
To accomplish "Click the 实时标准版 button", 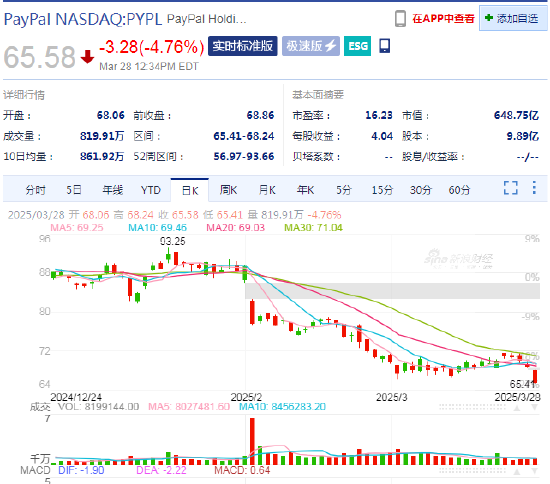I will 243,46.
